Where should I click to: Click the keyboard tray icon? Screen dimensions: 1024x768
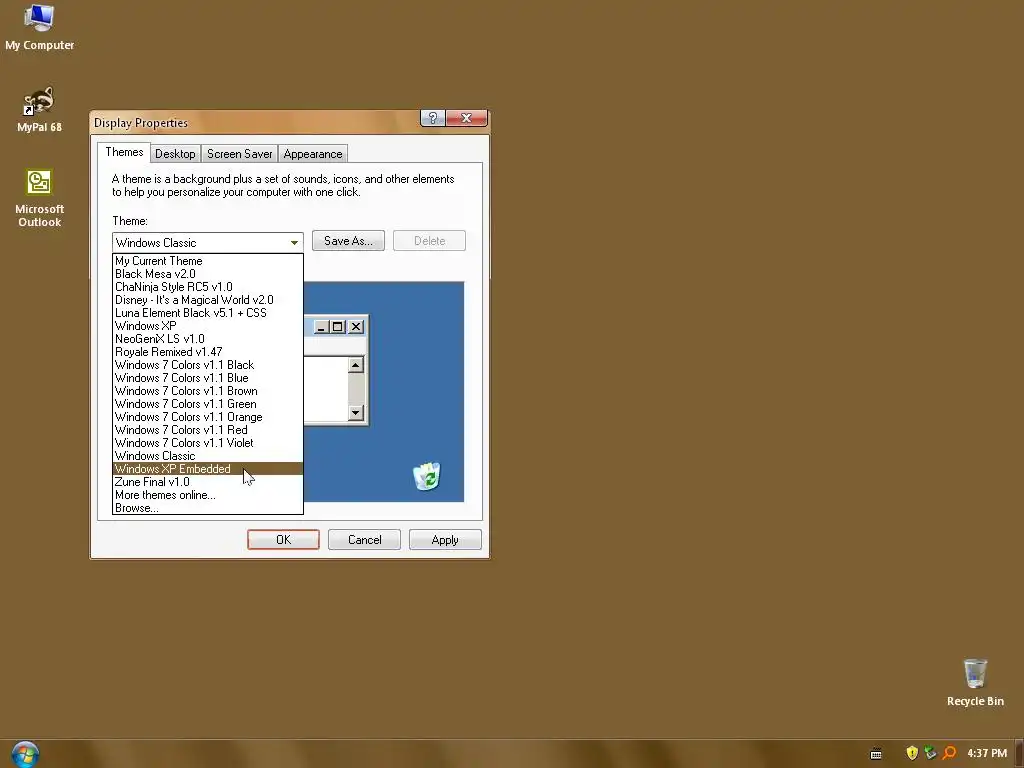(x=876, y=754)
